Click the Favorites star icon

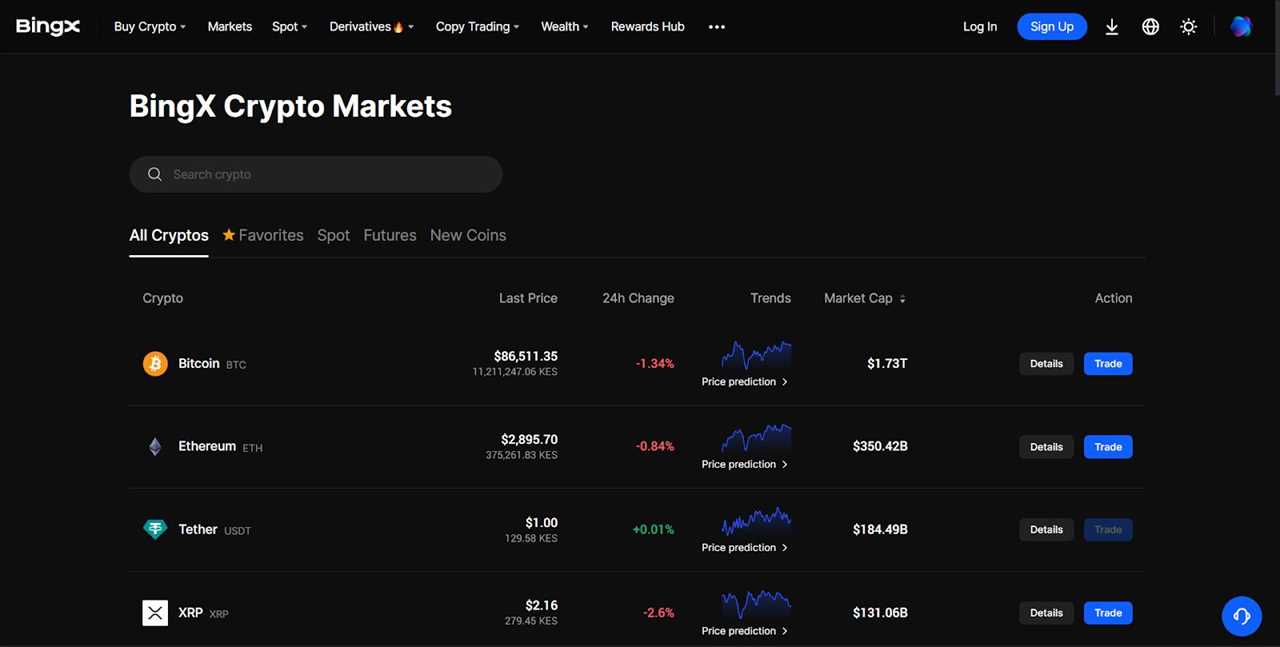pyautogui.click(x=228, y=235)
